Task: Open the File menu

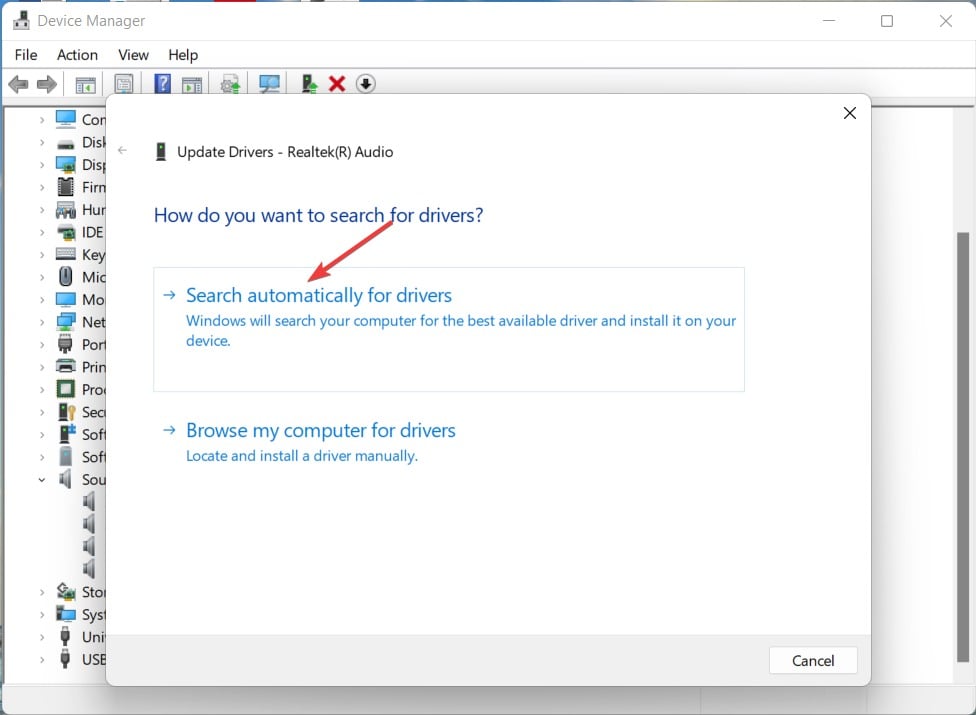Action: pos(26,55)
